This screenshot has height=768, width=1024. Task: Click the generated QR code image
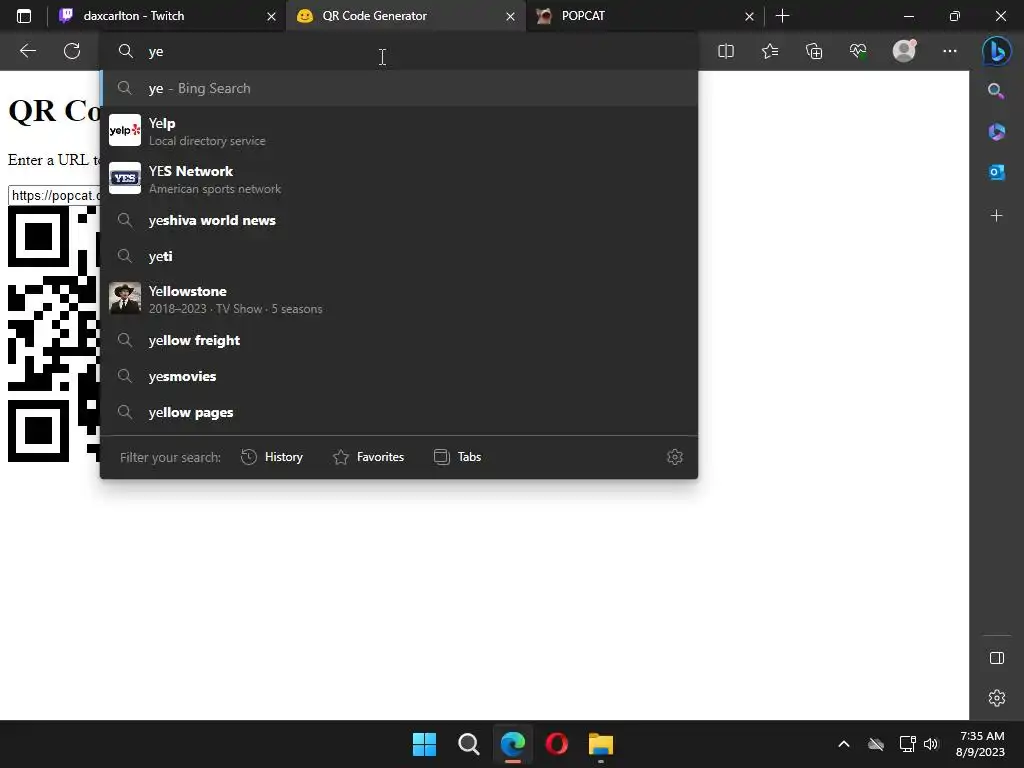[54, 334]
